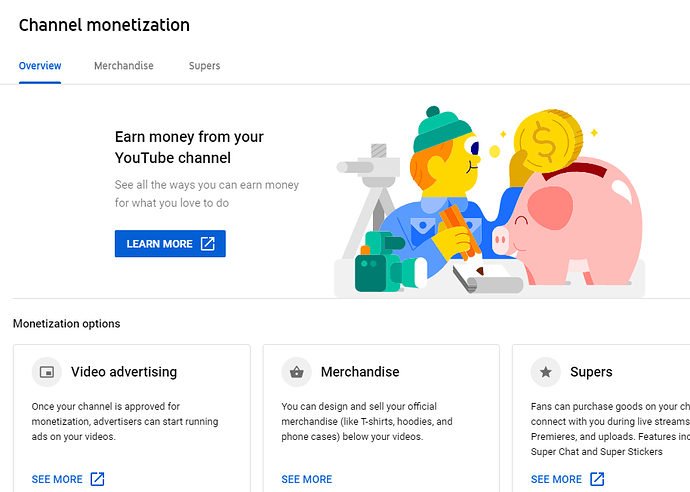
Task: Open SEE MORE under Merchandise card
Action: 307,479
